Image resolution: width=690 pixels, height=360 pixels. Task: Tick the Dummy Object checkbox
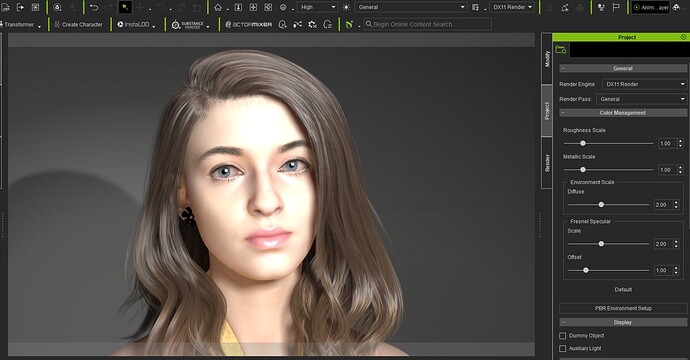562,336
